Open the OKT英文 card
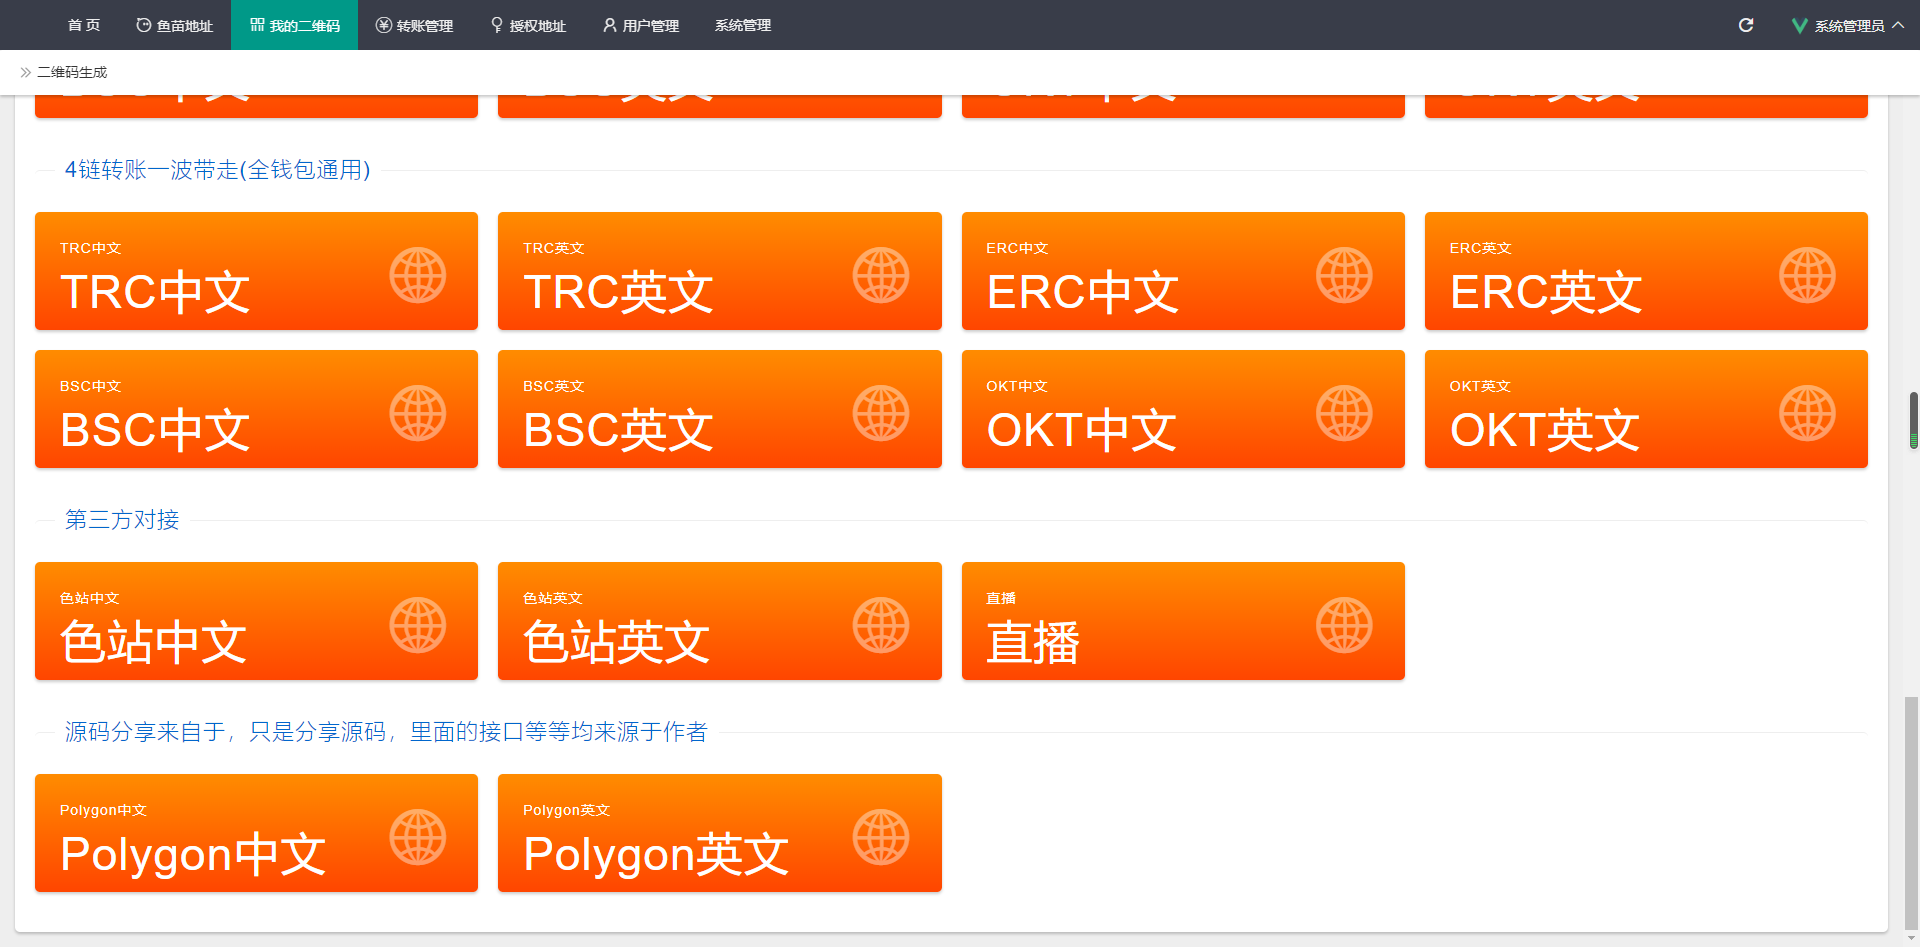Image resolution: width=1920 pixels, height=947 pixels. [x=1646, y=409]
